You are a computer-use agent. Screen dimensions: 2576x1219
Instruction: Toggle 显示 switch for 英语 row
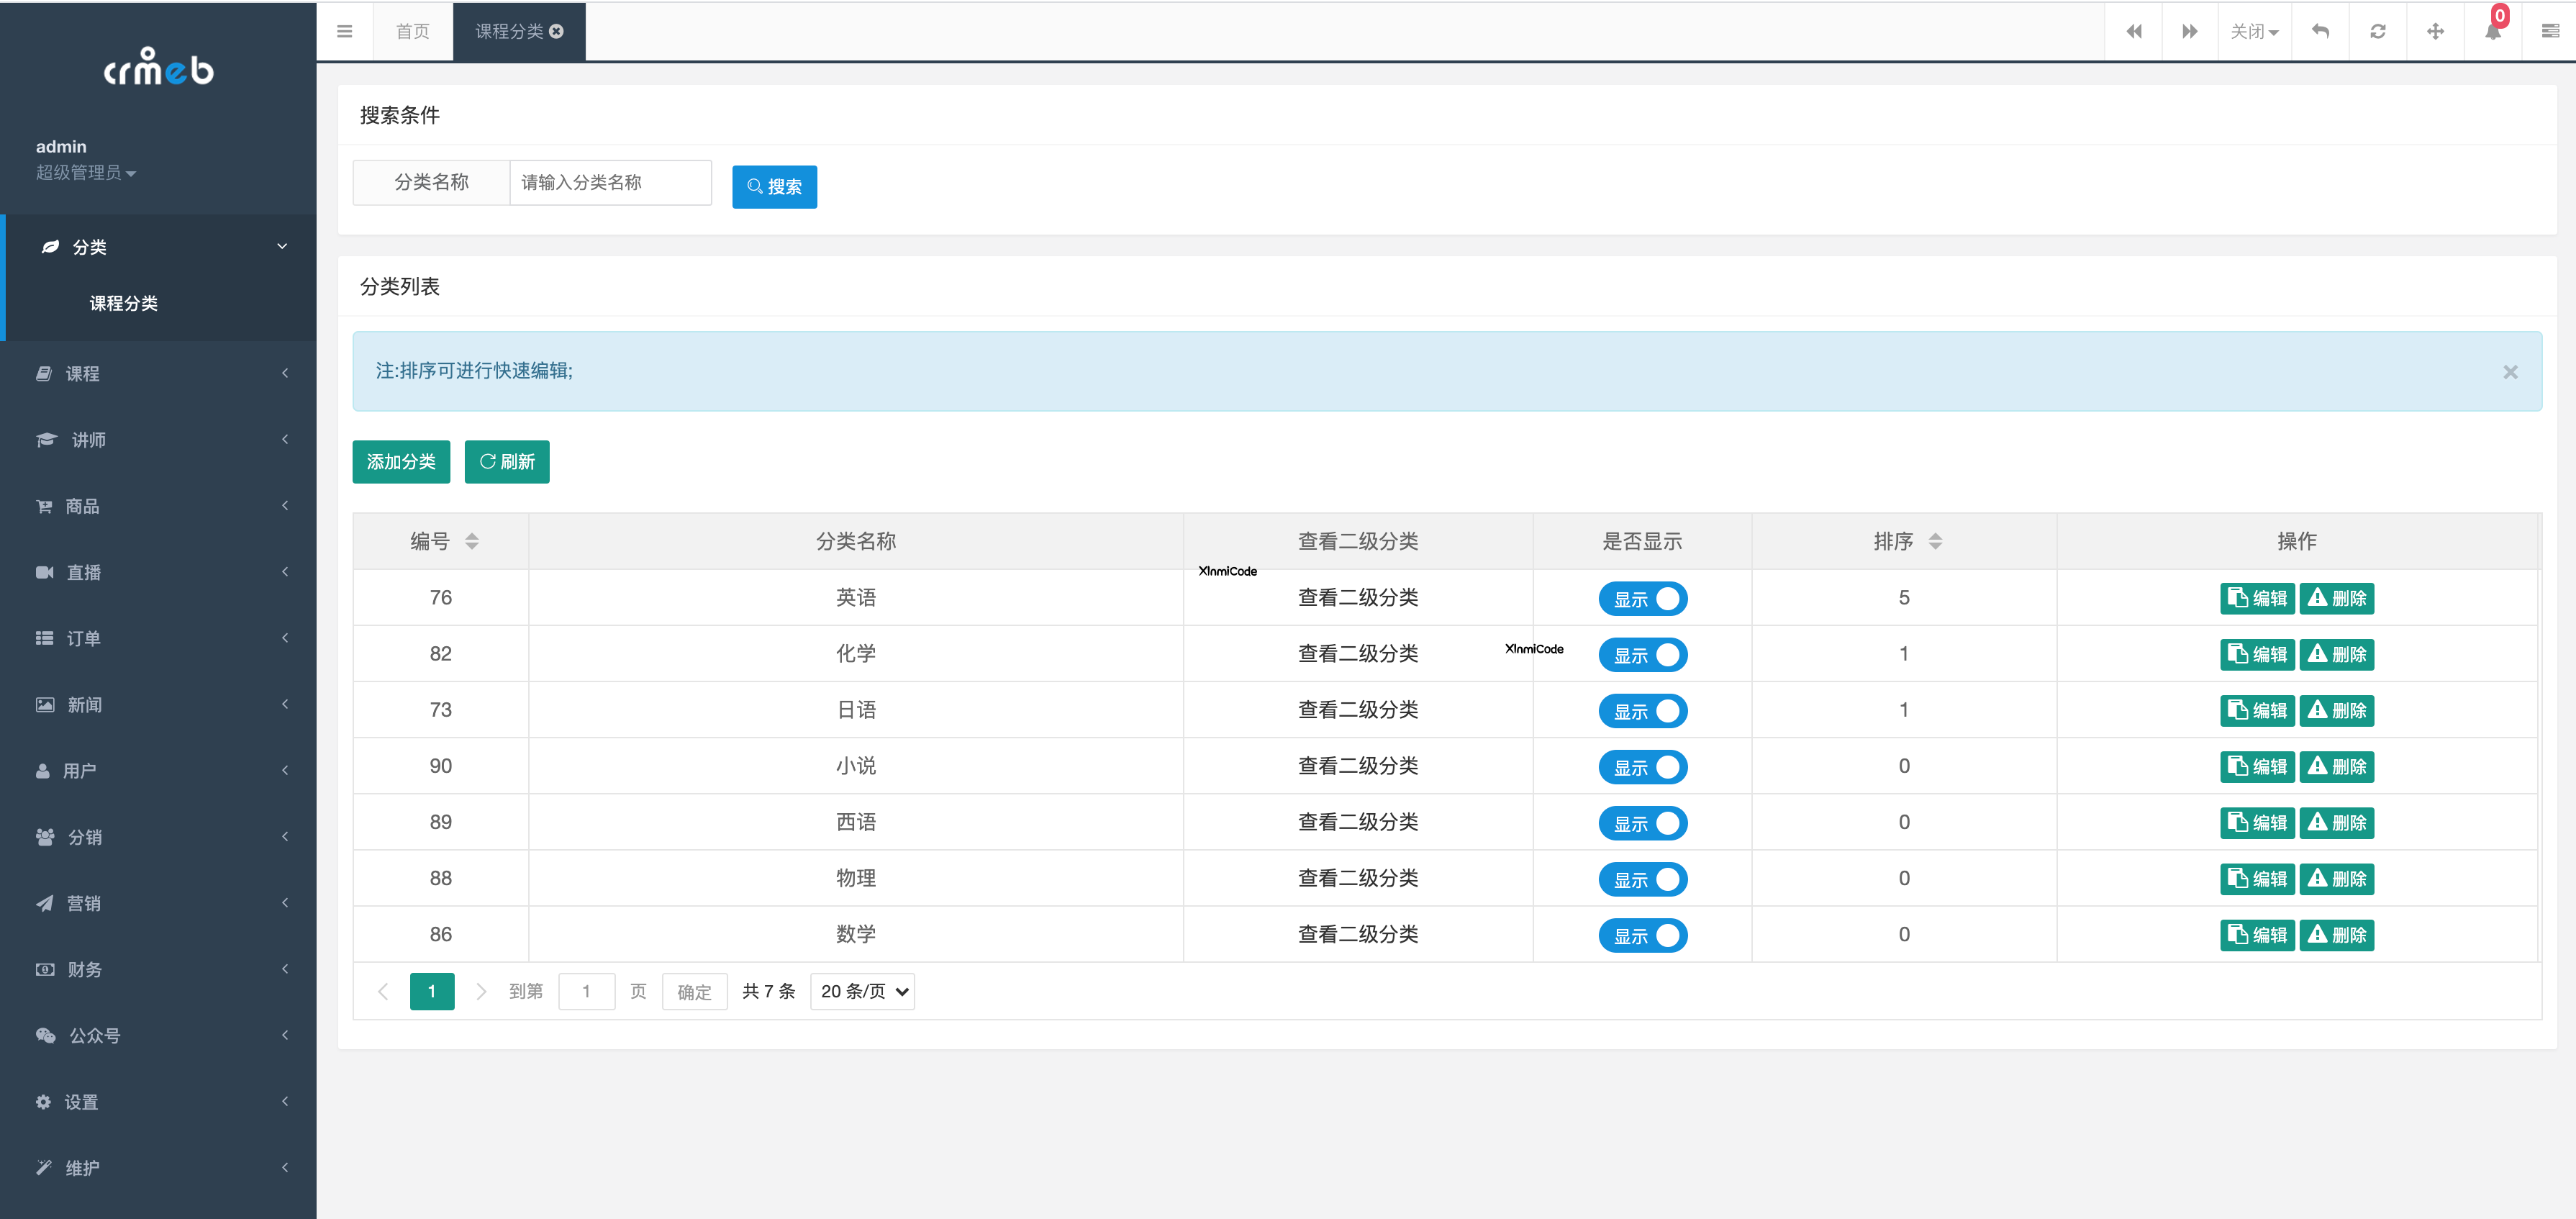tap(1642, 598)
